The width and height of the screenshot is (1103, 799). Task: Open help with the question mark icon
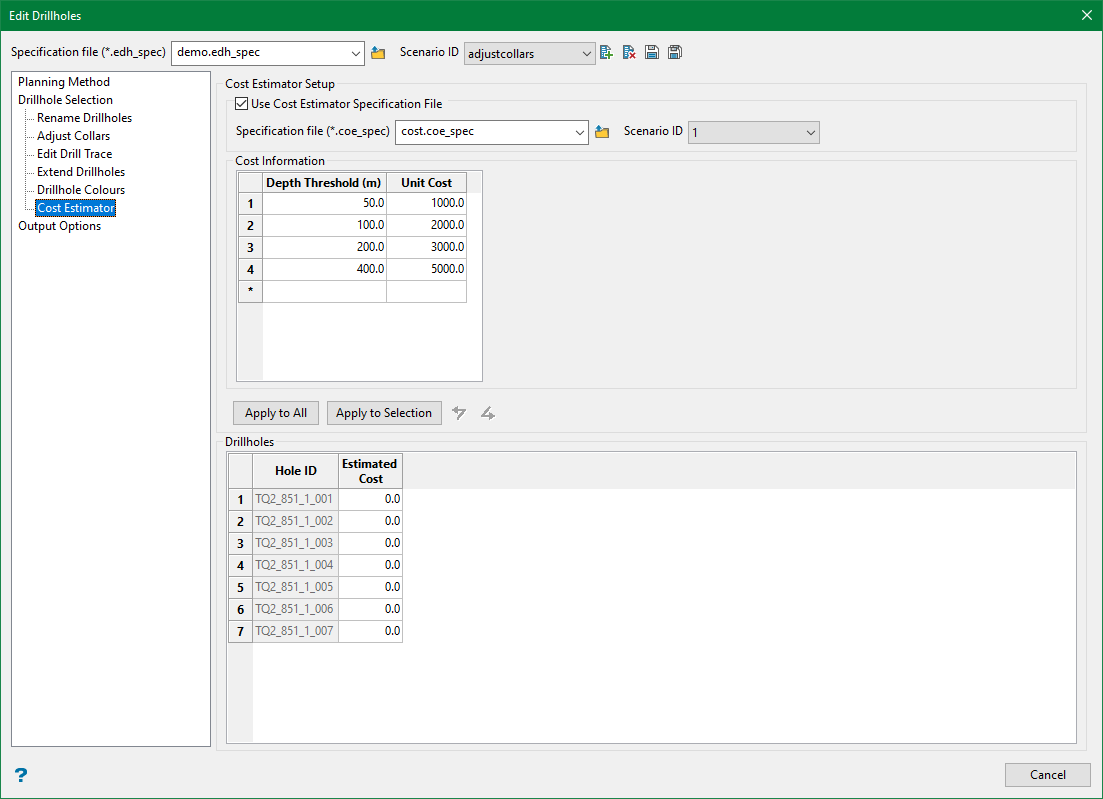point(21,775)
